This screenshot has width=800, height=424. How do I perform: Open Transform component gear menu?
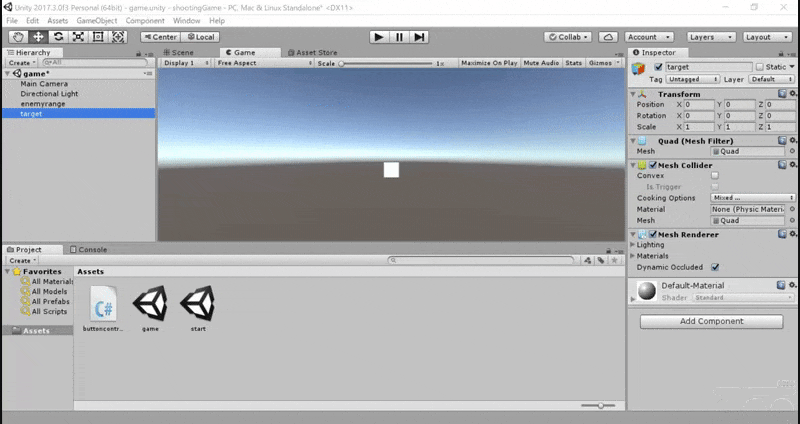792,94
